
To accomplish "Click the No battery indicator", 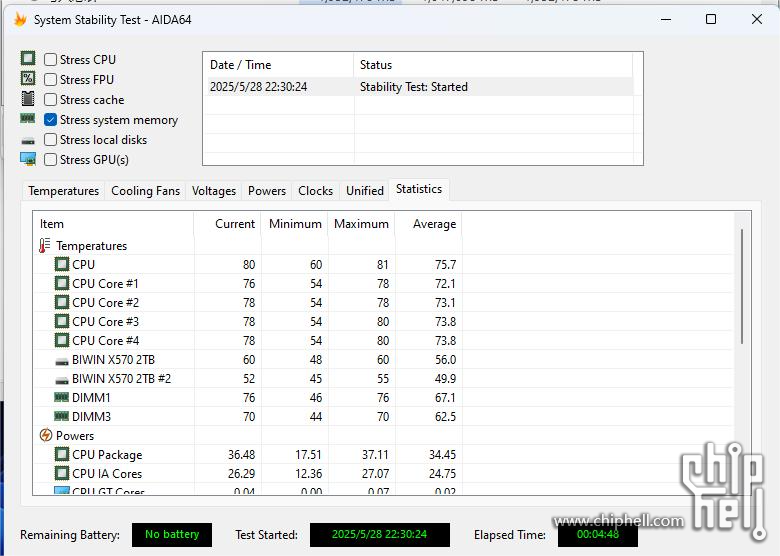I will (172, 535).
